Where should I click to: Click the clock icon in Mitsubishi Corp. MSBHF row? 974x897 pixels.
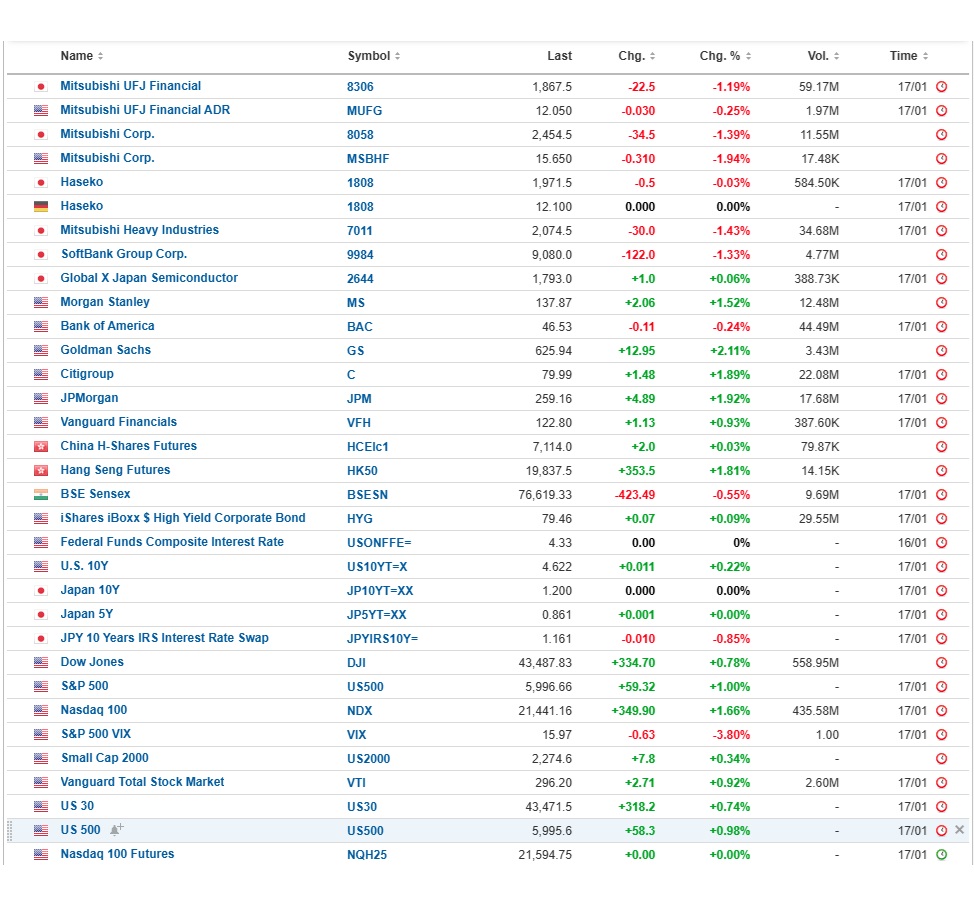coord(941,158)
